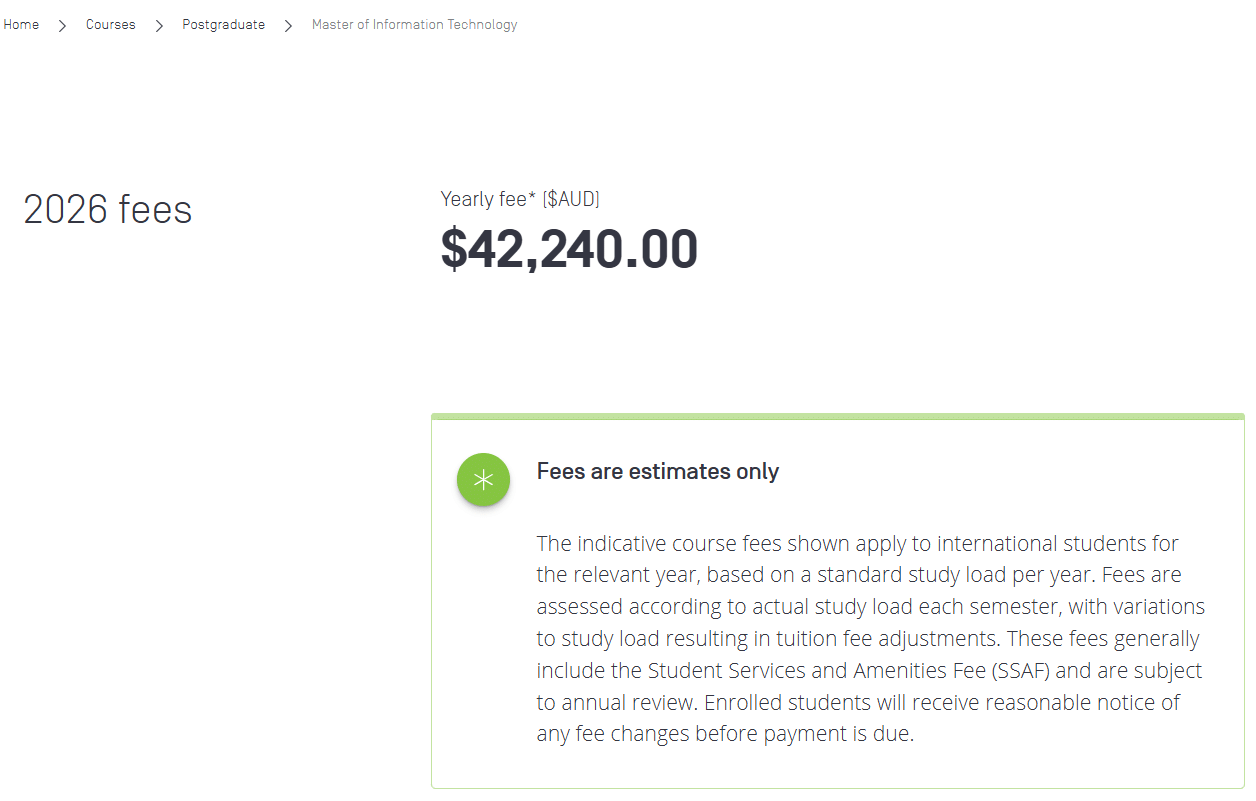This screenshot has width=1256, height=801.
Task: Click the Fees are estimates only heading
Action: click(657, 471)
